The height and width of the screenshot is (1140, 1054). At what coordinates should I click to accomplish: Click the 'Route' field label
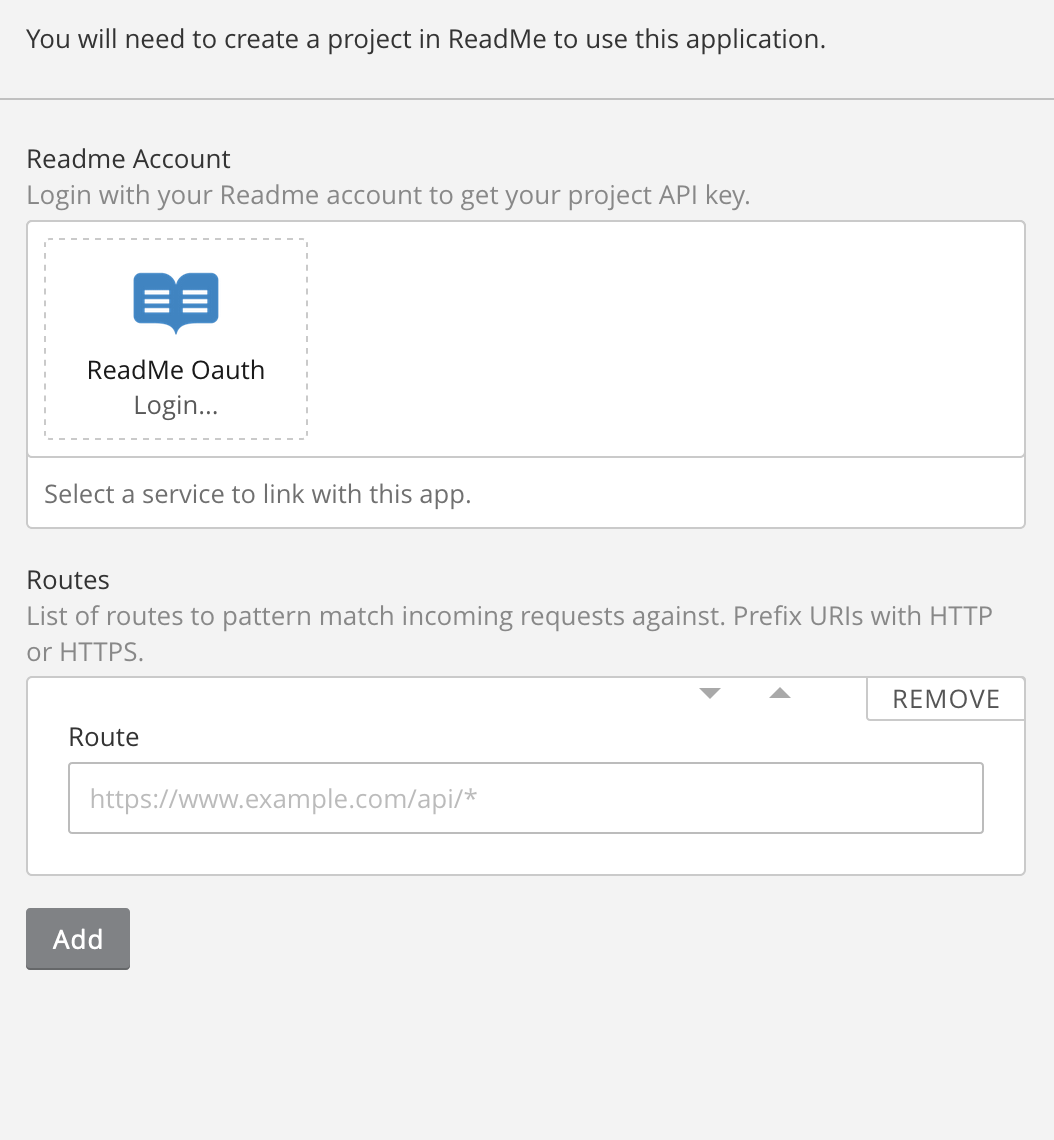click(x=103, y=737)
